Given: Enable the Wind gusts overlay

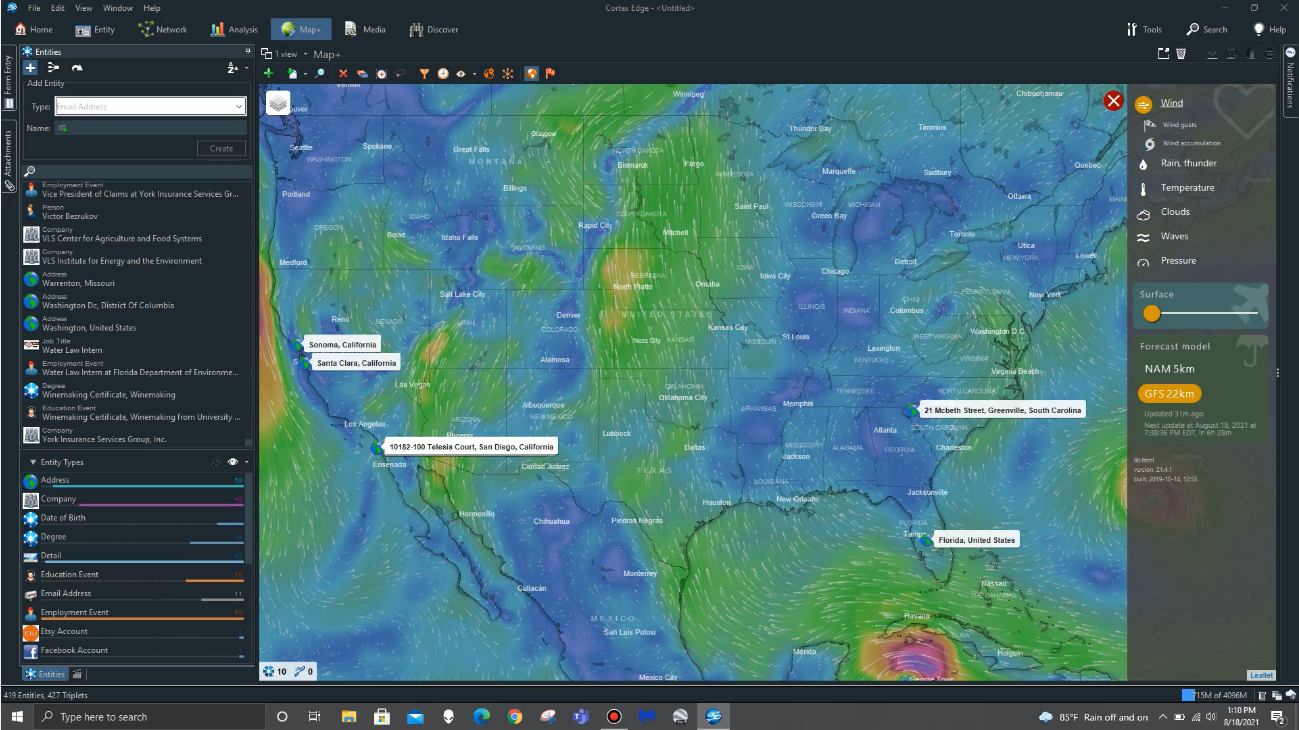Looking at the screenshot, I should click(1182, 124).
